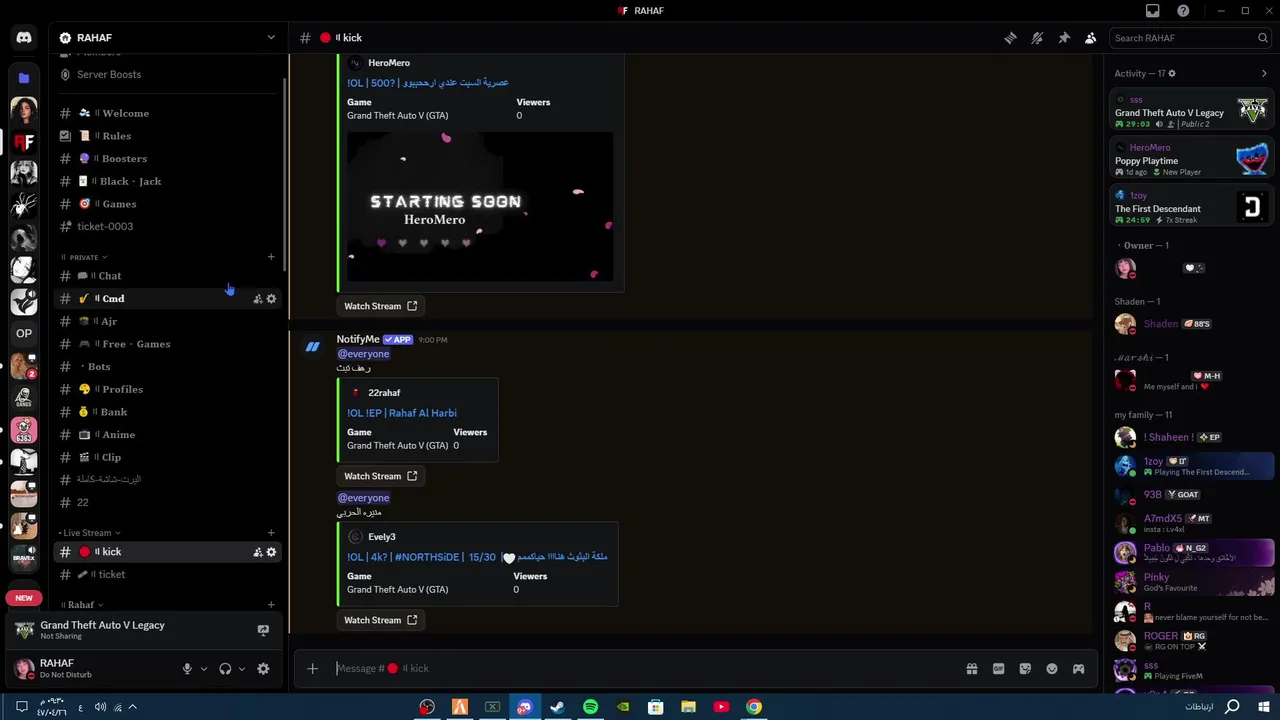Open headphone output options arrow
This screenshot has width=1280, height=720.
click(242, 669)
